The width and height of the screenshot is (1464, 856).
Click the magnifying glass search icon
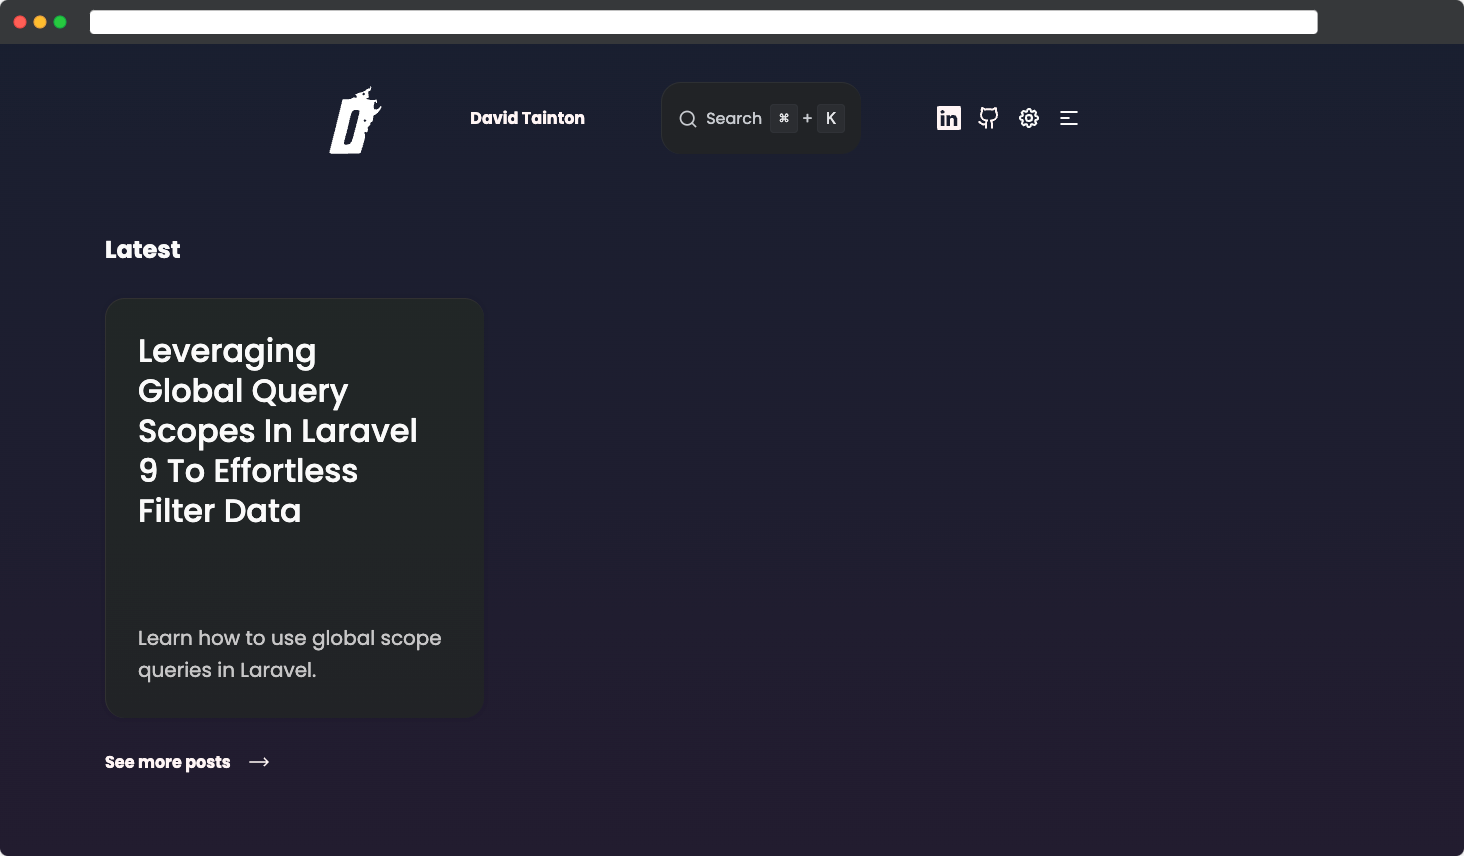[688, 119]
